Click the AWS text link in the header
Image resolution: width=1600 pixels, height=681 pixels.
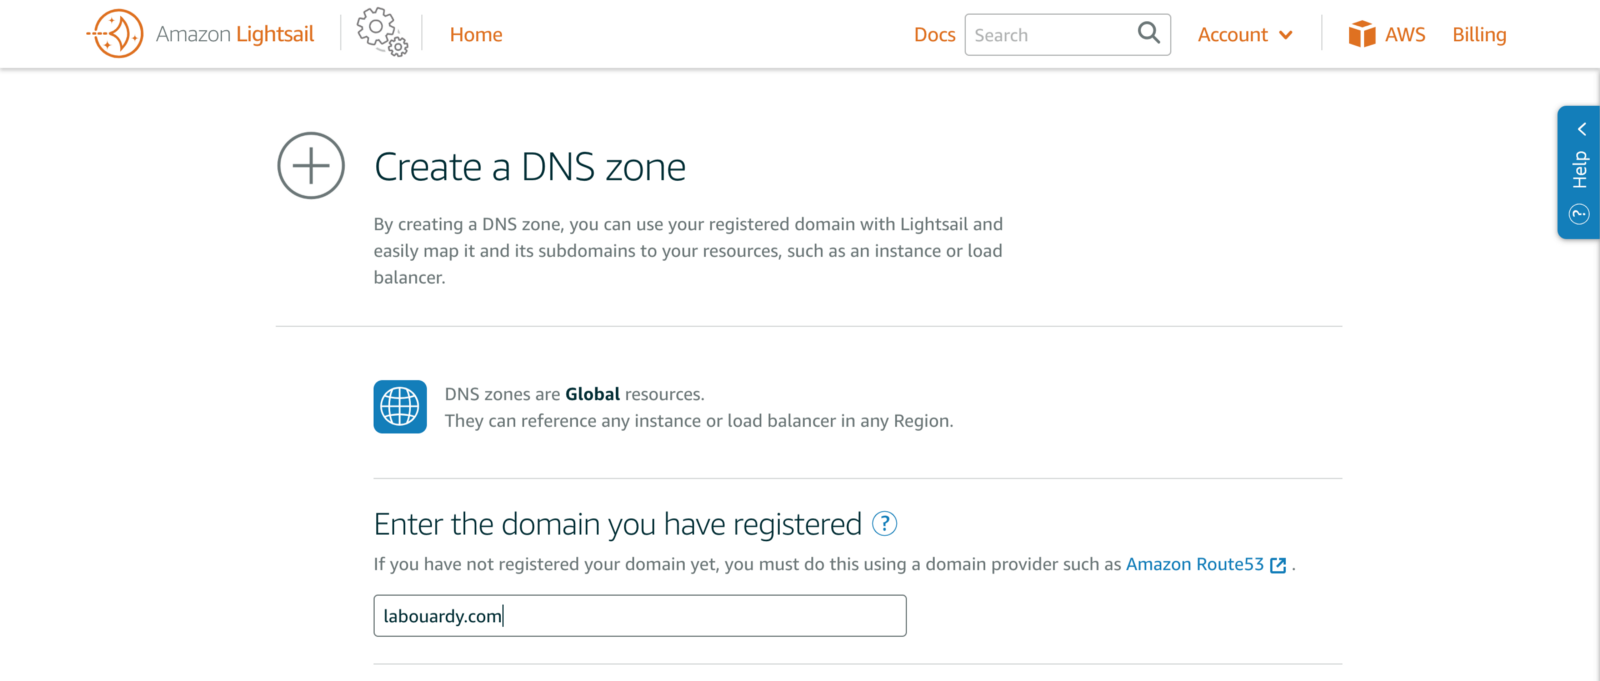click(1405, 35)
